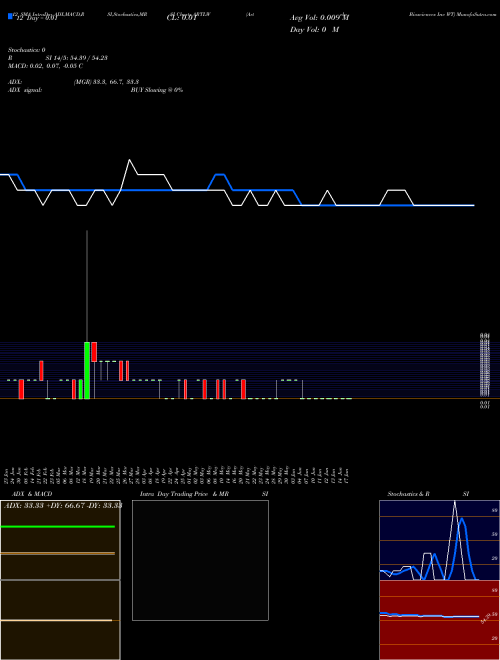Click the 'Stochastics & R SI' panel title
This screenshot has width=500, height=660.
coord(428,494)
